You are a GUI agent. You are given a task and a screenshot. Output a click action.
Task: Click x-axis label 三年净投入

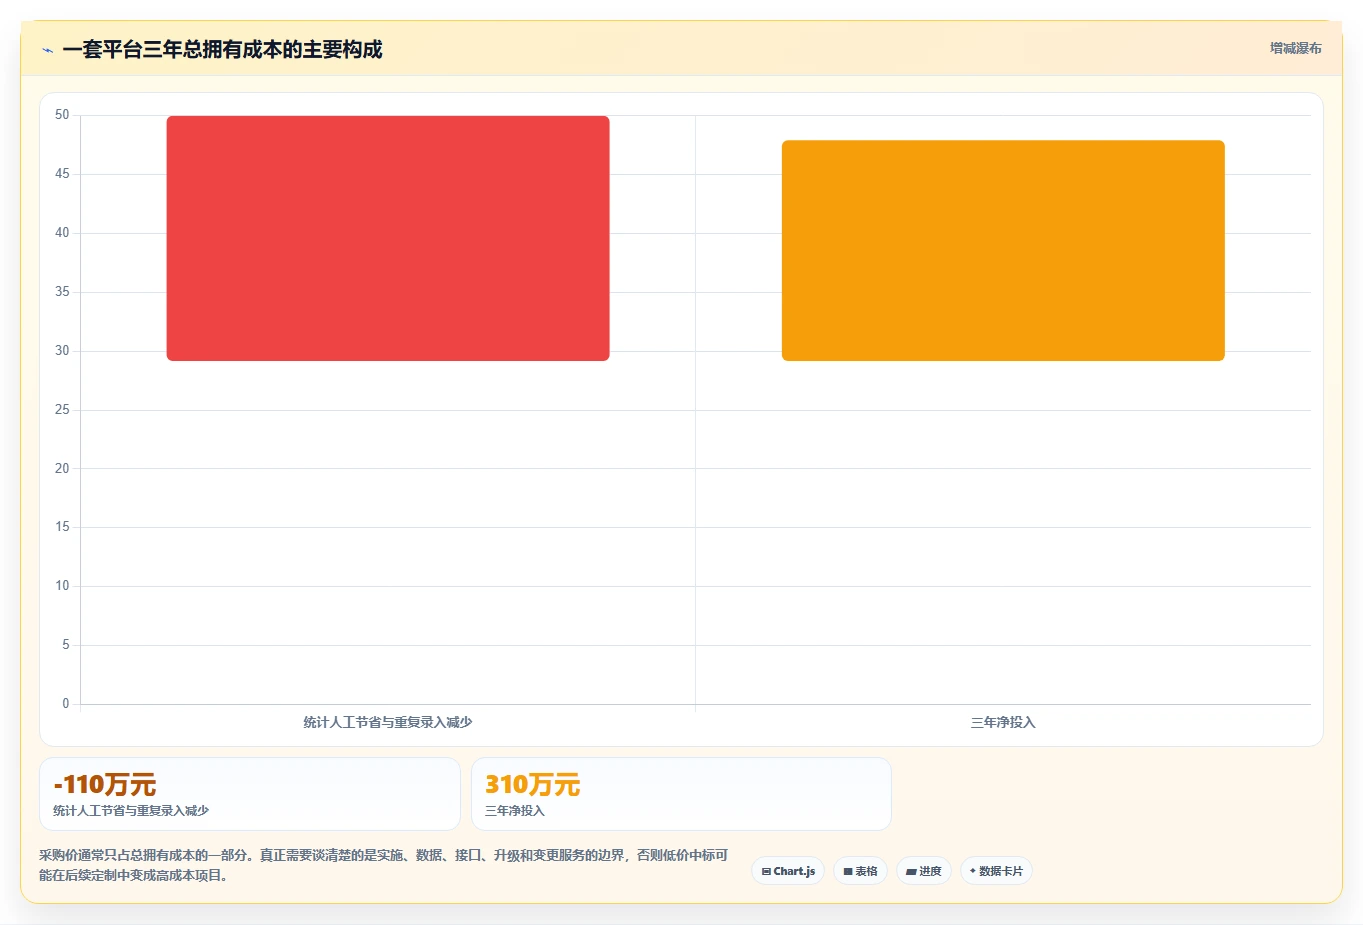coord(1003,722)
